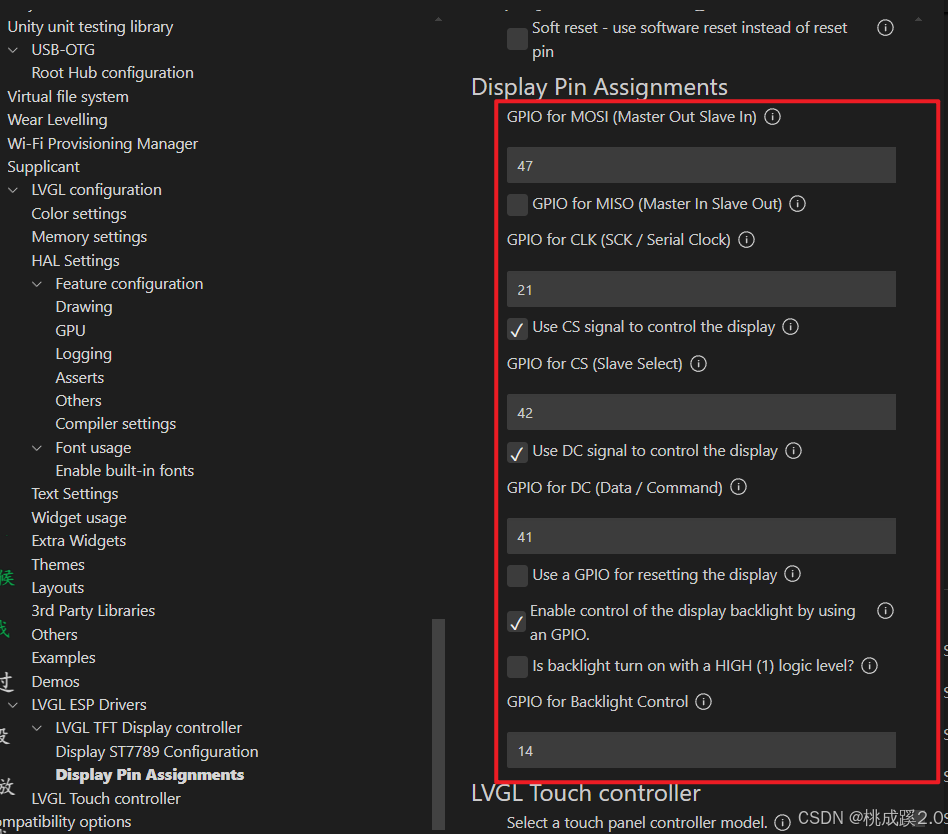Select Wi-Fi Provisioning Manager

[x=103, y=144]
